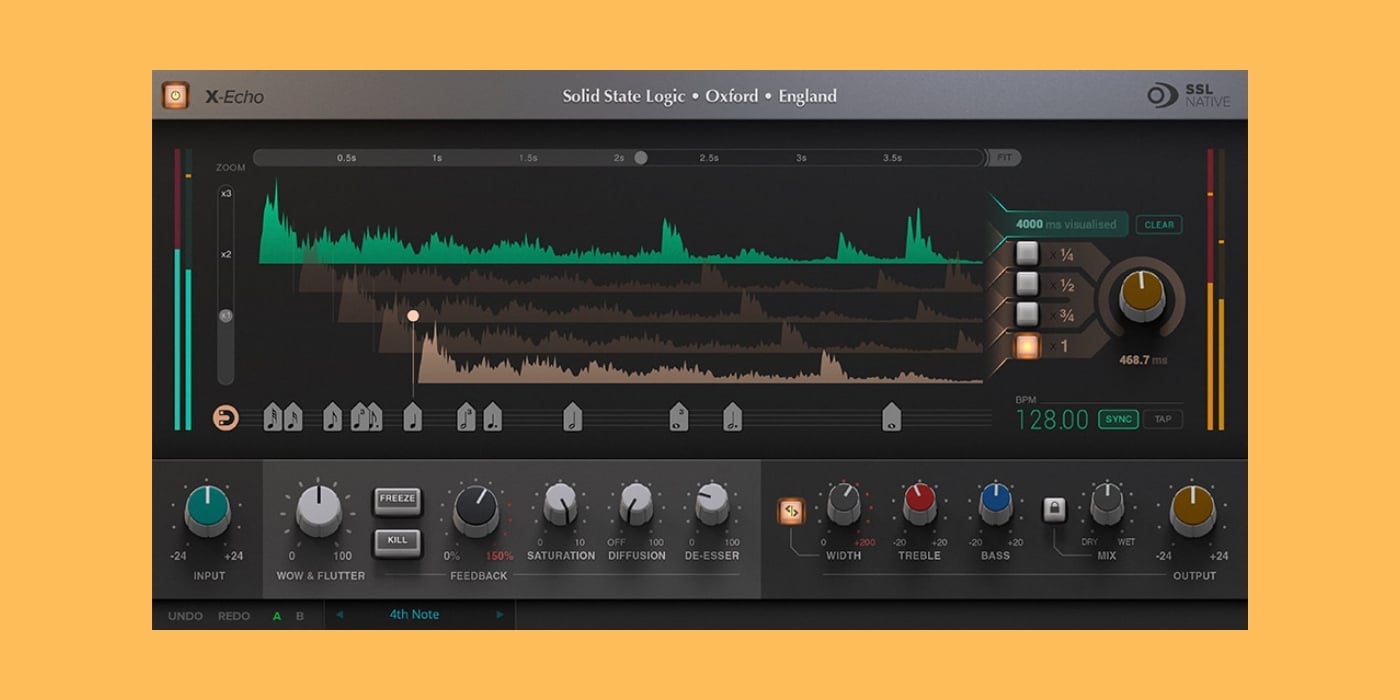Click the FIT zoom button

[x=1004, y=158]
